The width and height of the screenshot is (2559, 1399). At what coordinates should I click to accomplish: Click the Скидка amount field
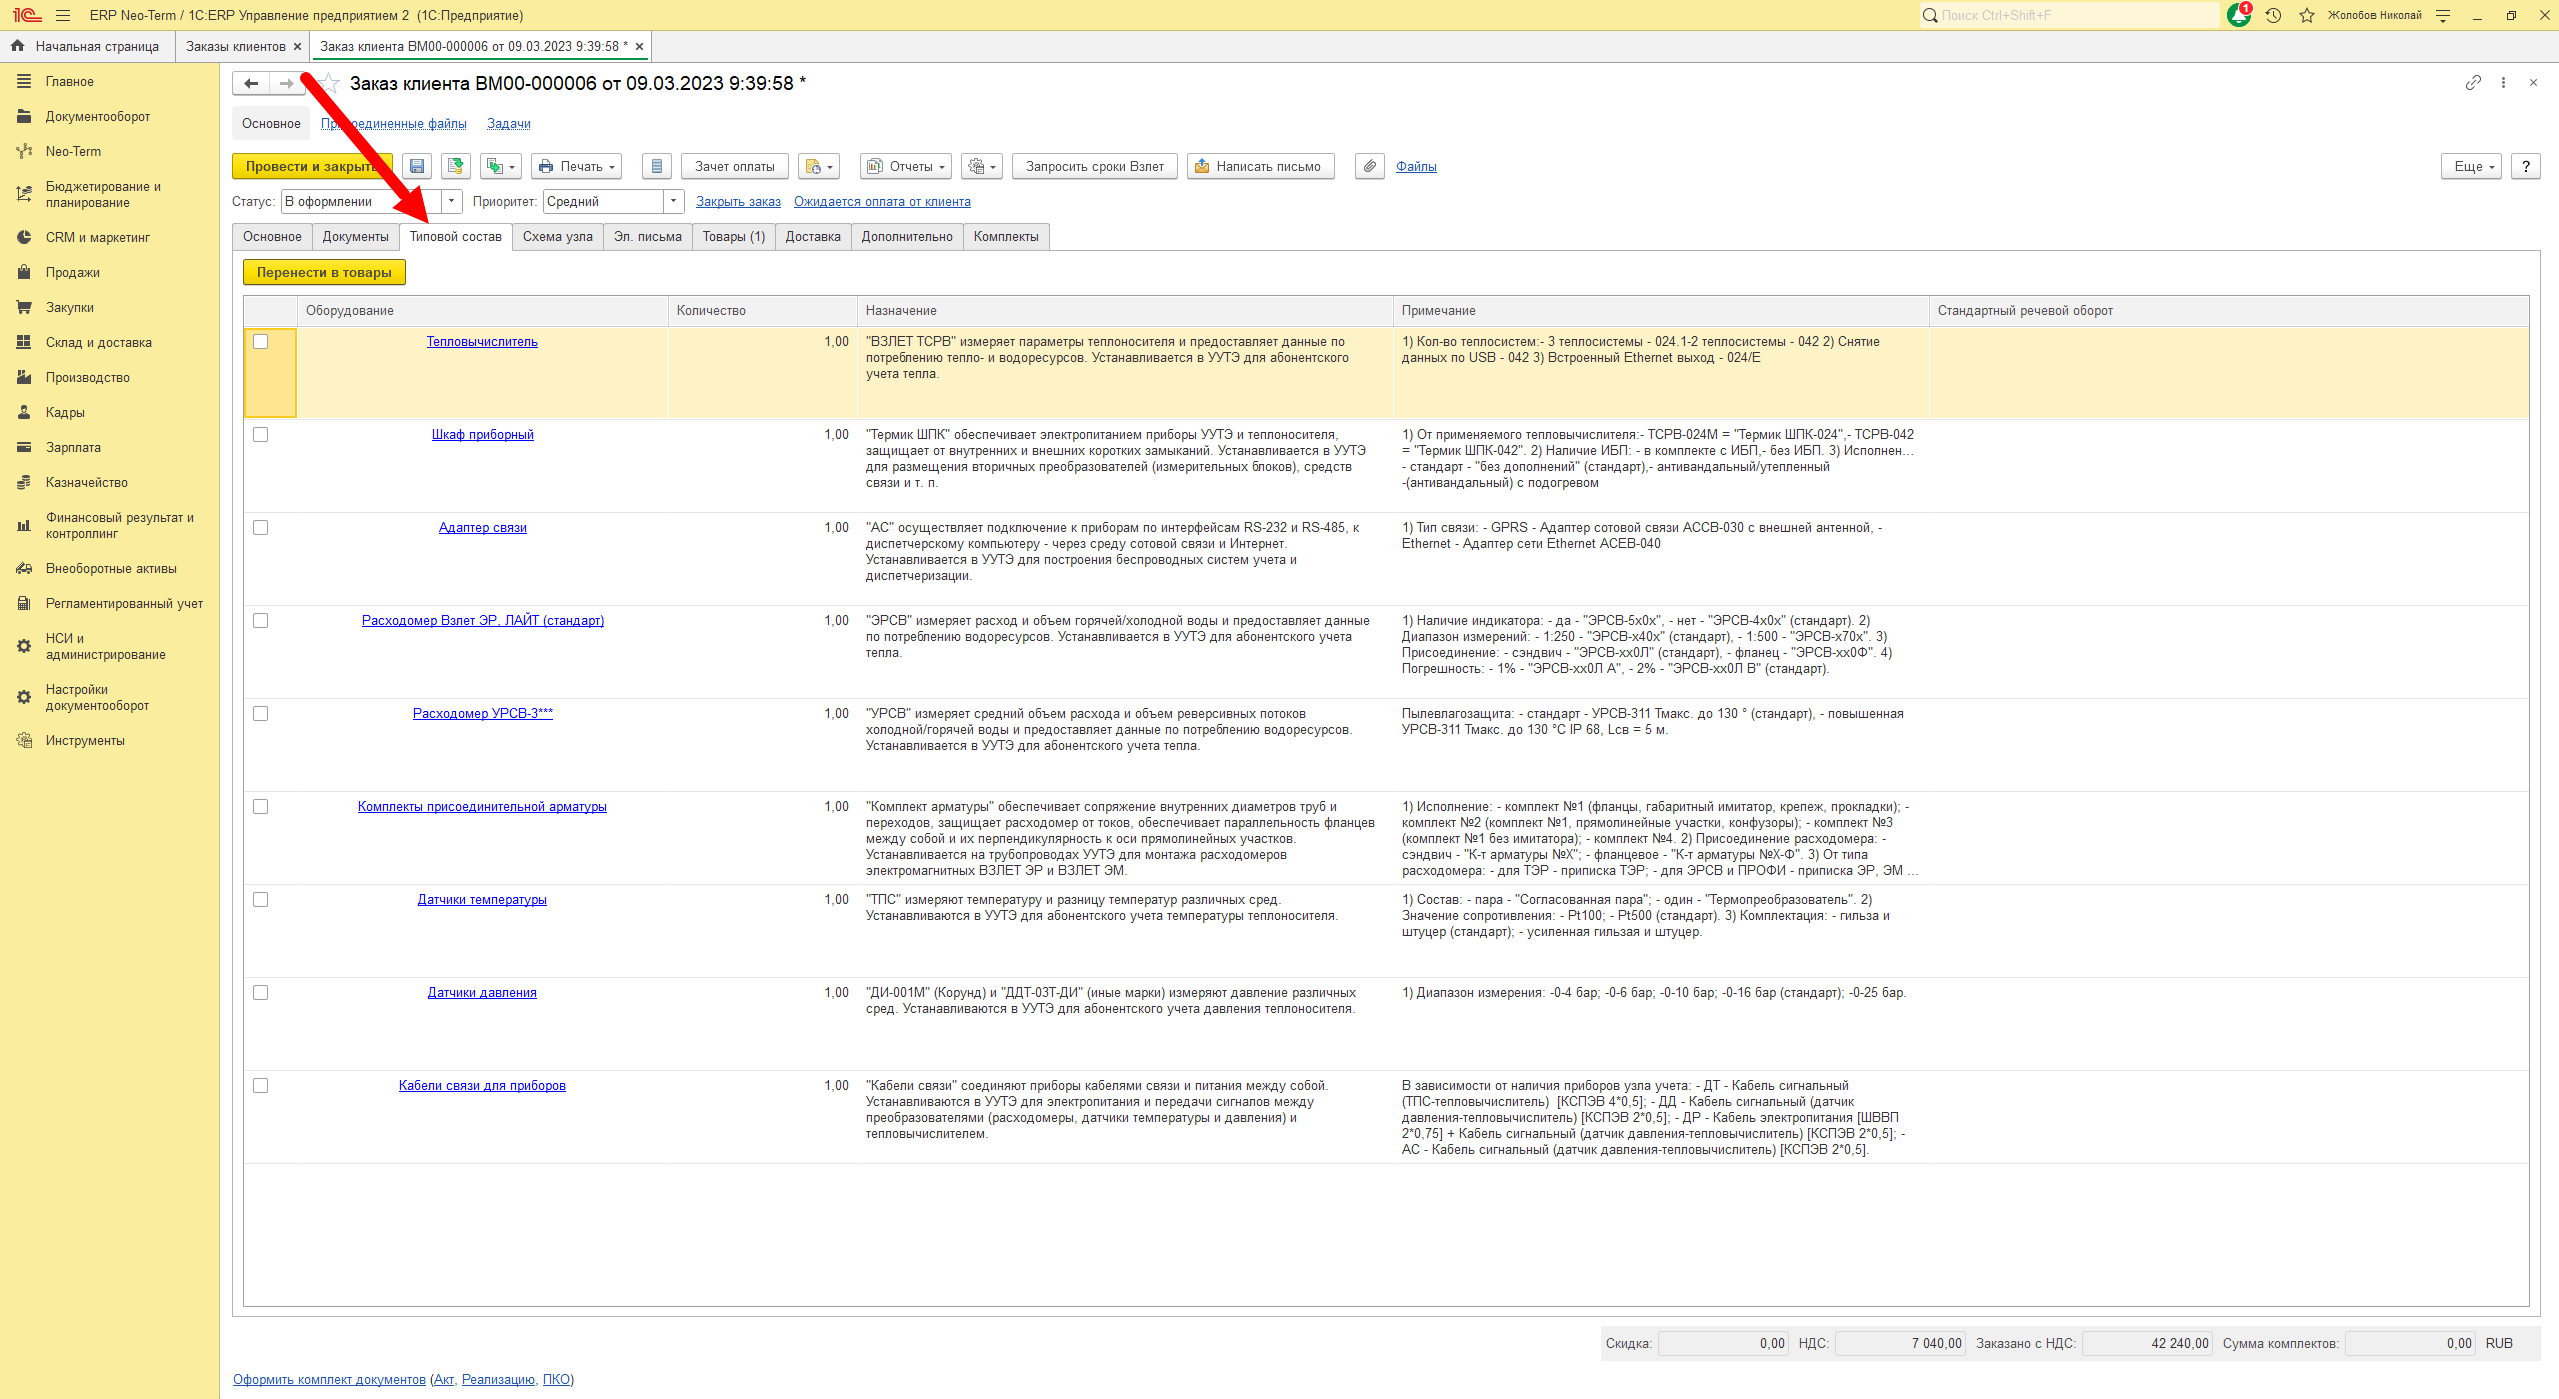coord(1723,1344)
